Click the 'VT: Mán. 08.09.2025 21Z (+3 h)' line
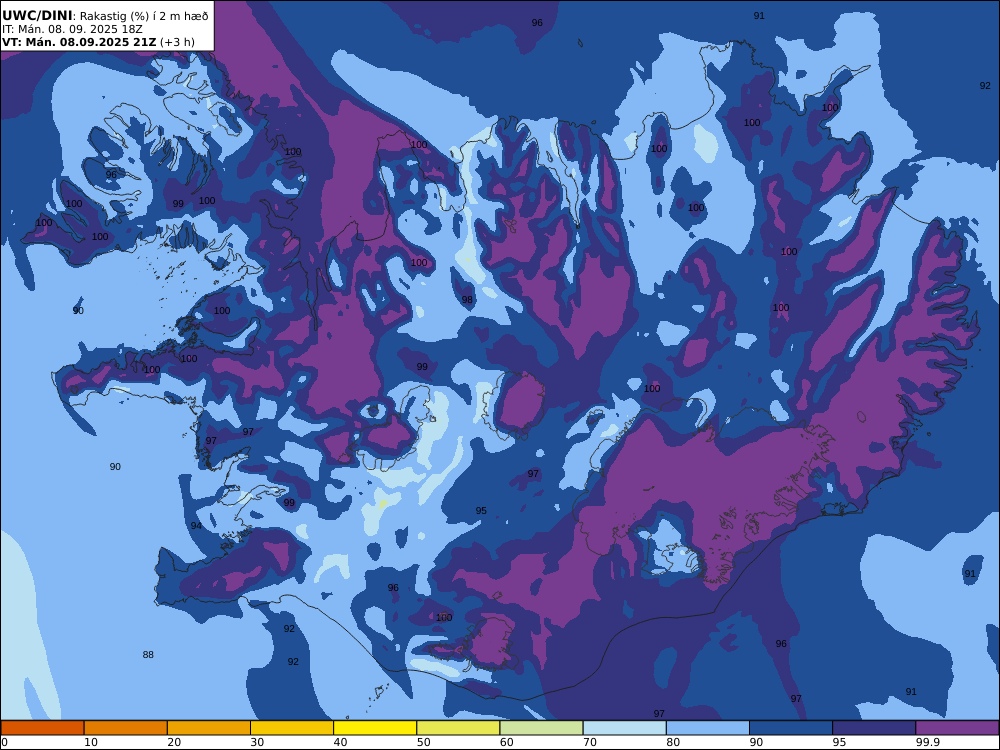 (98, 42)
